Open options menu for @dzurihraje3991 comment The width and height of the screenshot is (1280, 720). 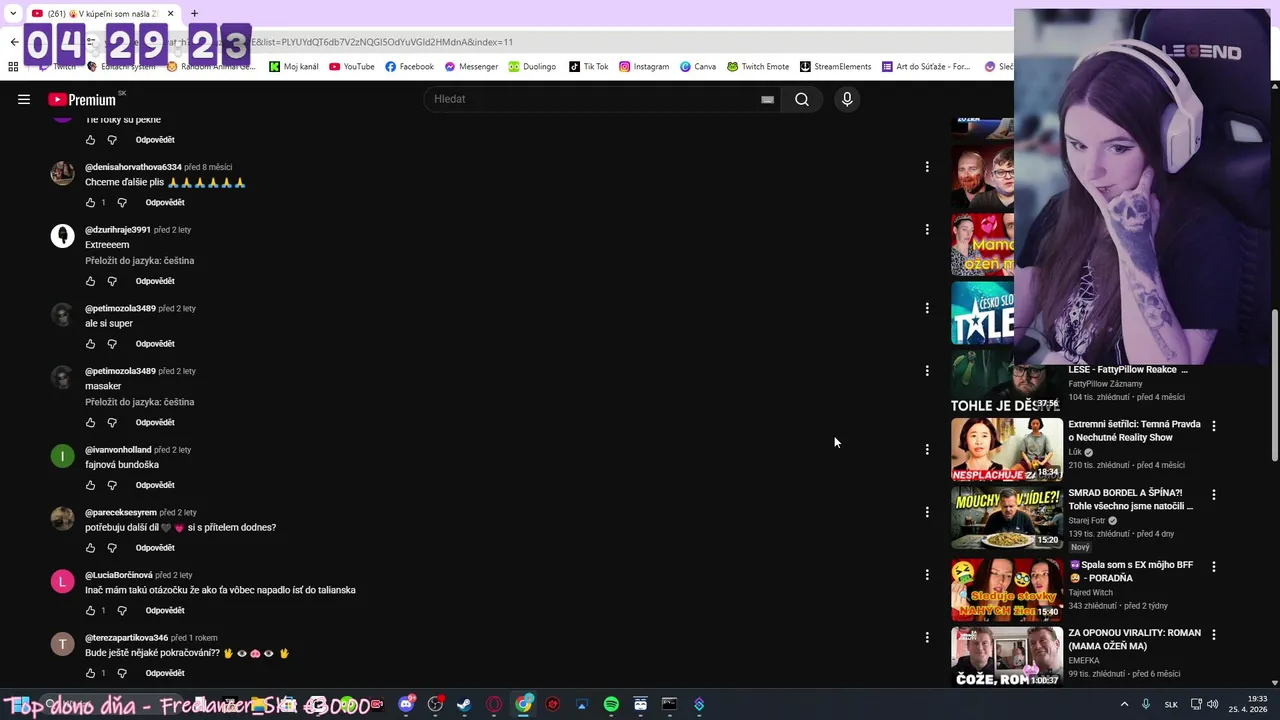(x=927, y=229)
